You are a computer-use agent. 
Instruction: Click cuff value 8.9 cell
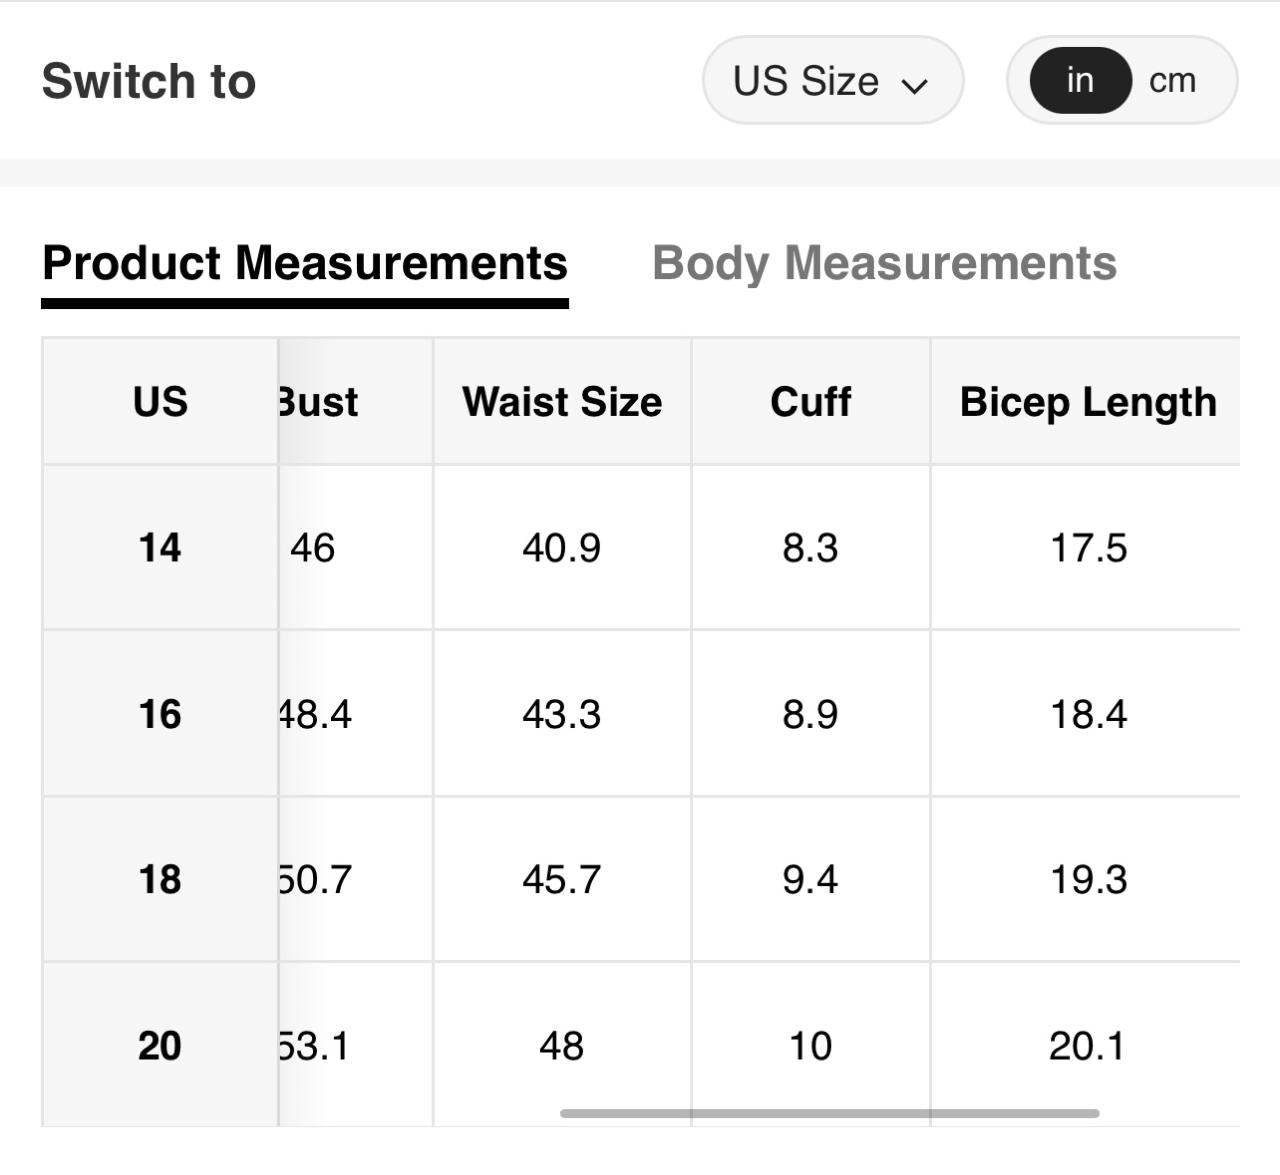810,714
